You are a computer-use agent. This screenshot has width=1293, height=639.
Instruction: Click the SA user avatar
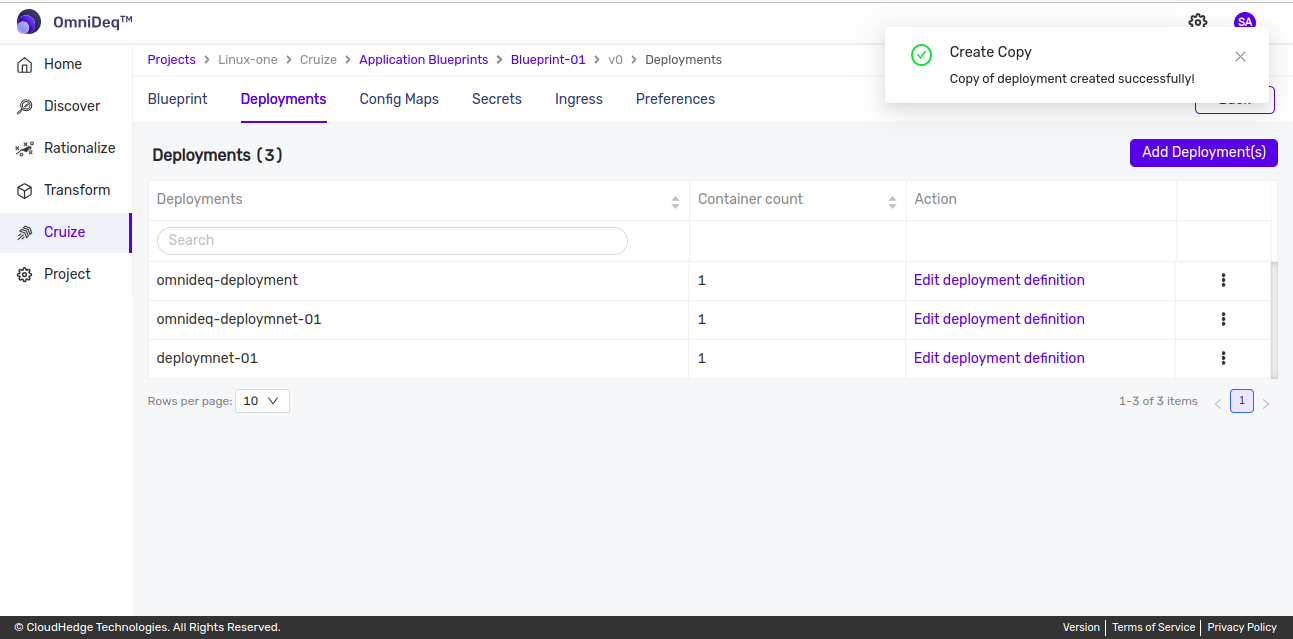[x=1244, y=22]
